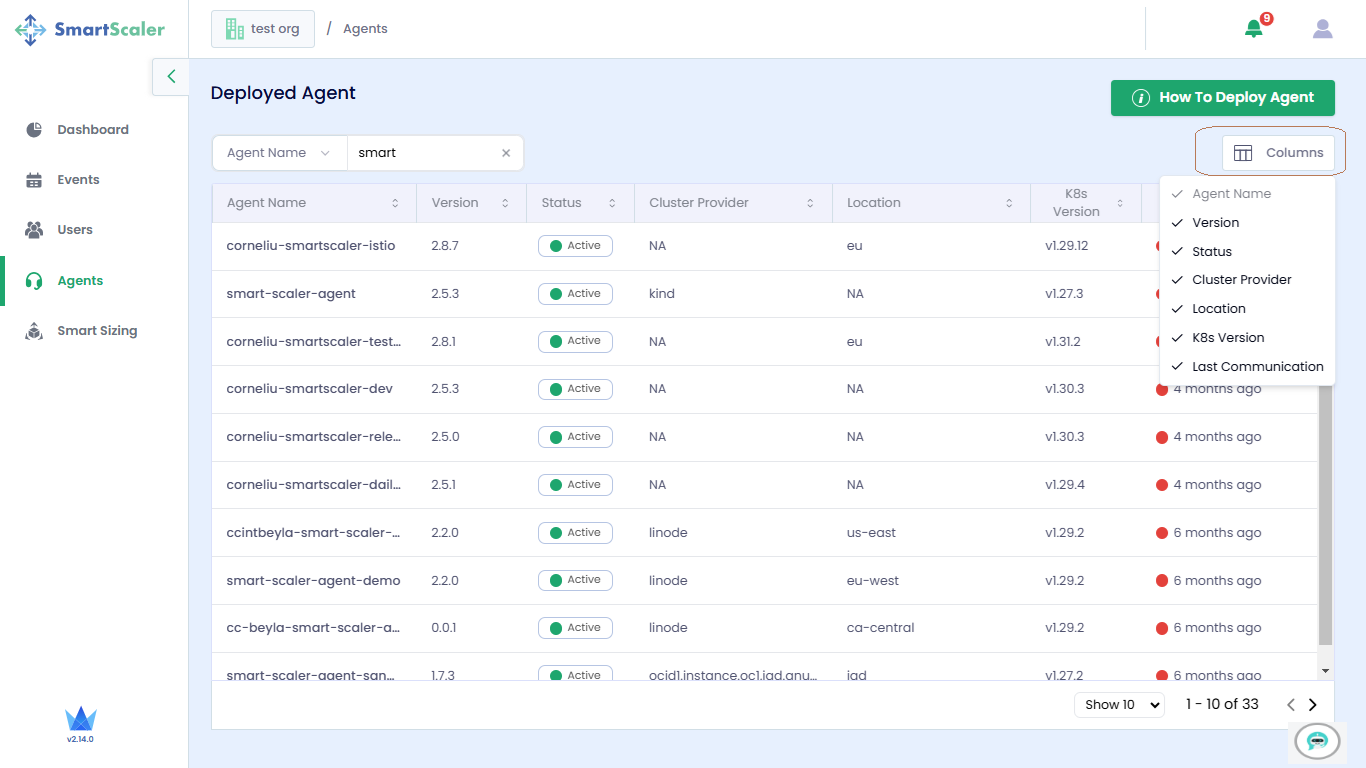1366x768 pixels.
Task: Uncheck the Cluster Provider column option
Action: pos(1247,280)
